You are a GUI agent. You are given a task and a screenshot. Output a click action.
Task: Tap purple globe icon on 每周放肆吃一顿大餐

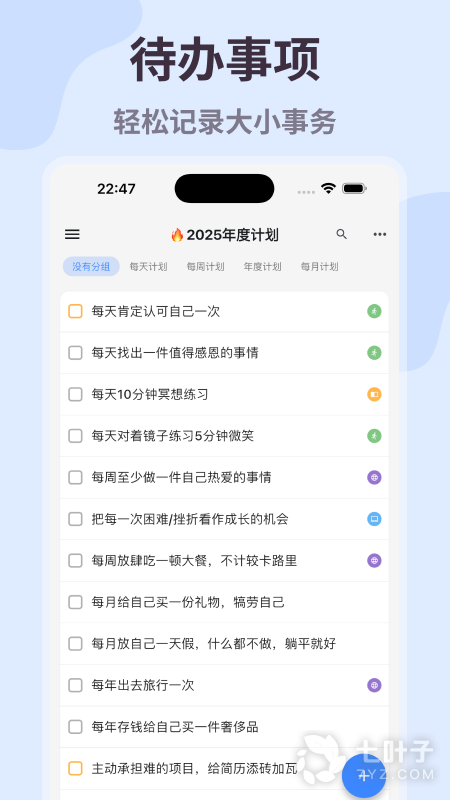click(374, 561)
